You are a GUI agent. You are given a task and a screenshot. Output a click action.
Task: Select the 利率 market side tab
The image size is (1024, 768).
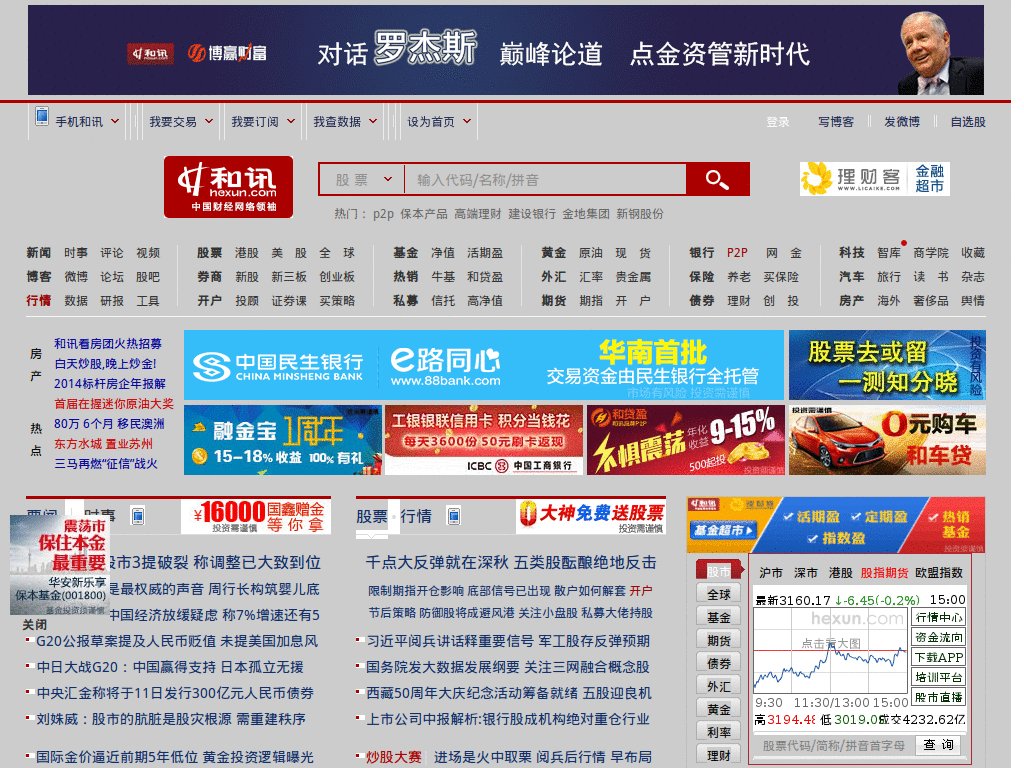pos(718,733)
